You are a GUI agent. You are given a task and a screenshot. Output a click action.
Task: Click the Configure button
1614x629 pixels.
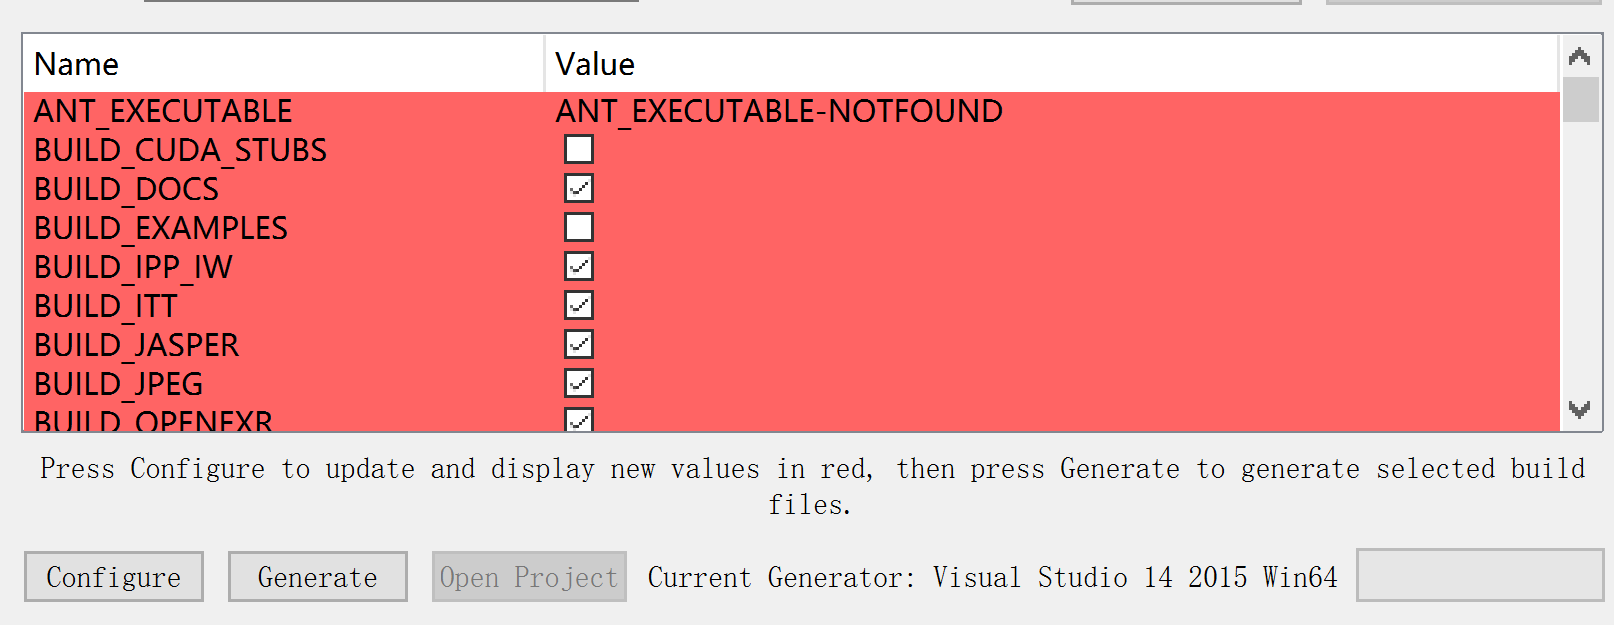(x=114, y=577)
